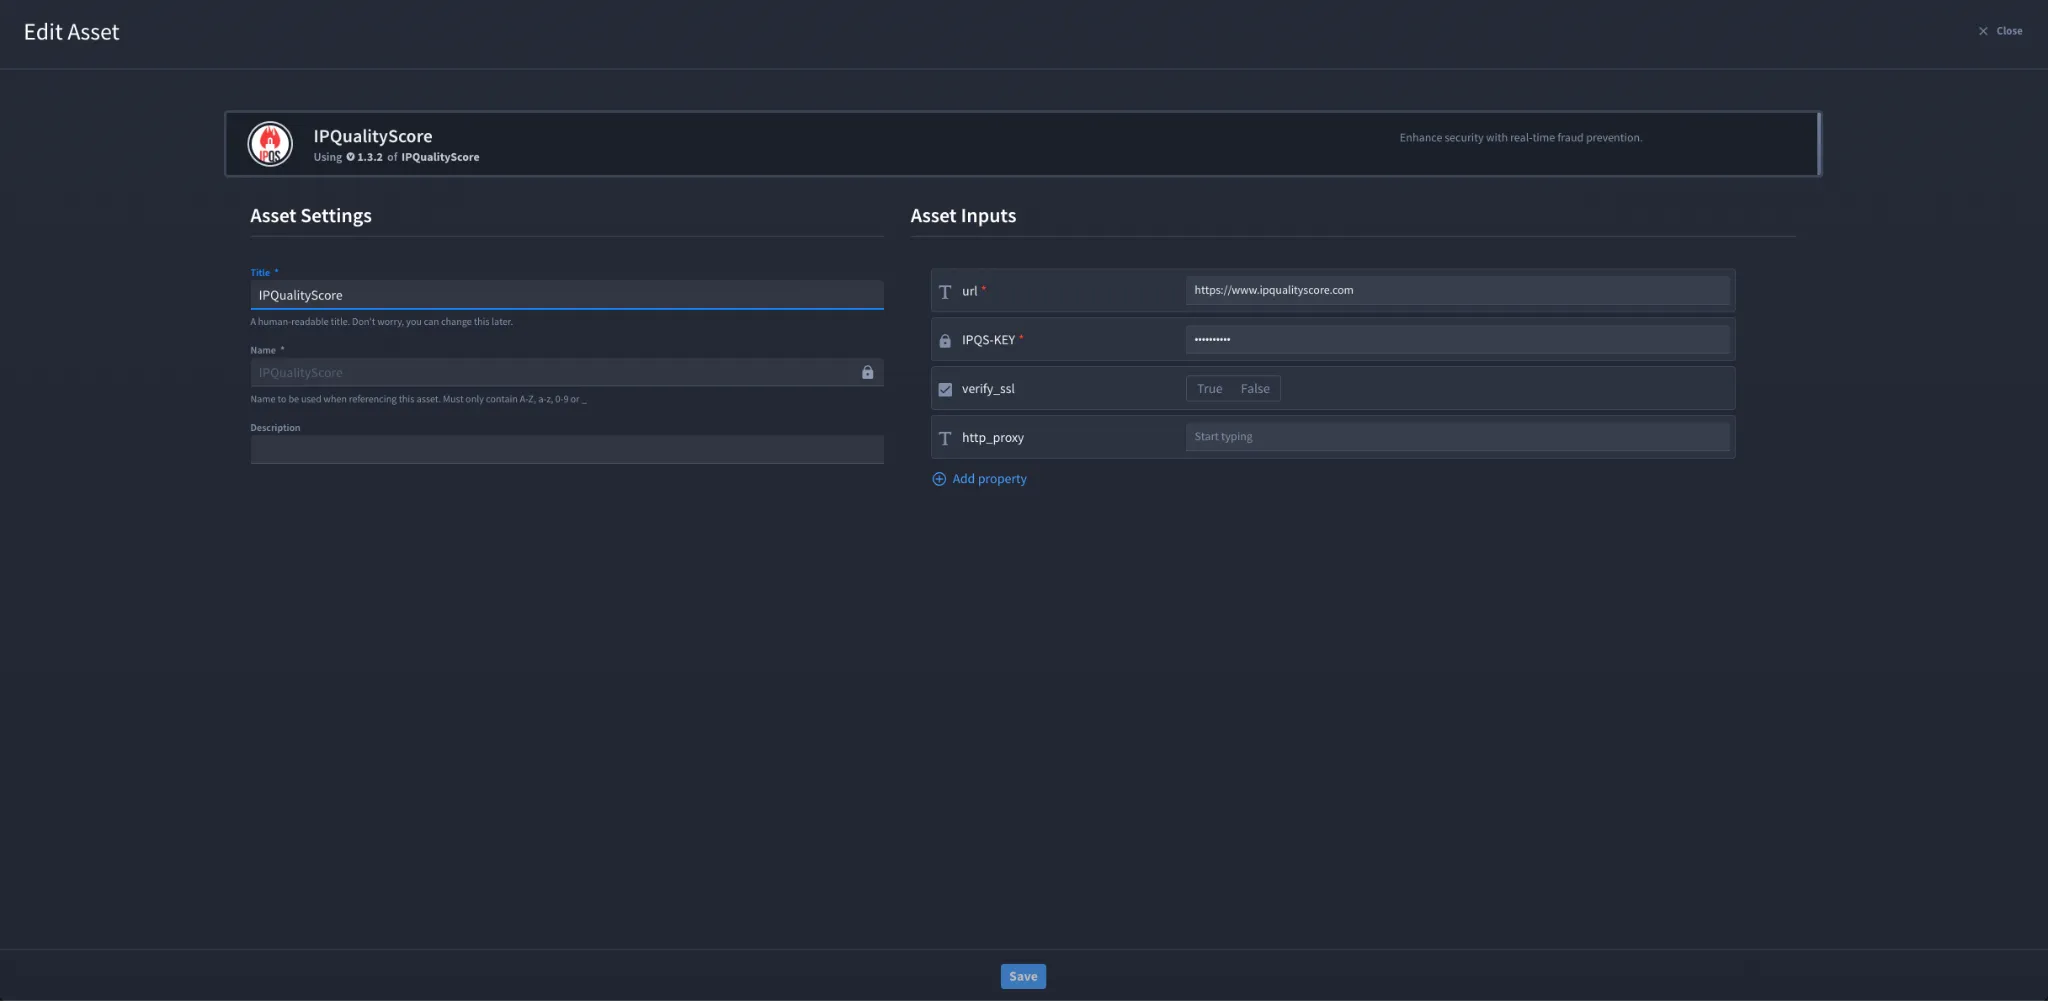Click the checkbox icon beside verify_ssl
Image resolution: width=2048 pixels, height=1001 pixels.
[x=945, y=389]
